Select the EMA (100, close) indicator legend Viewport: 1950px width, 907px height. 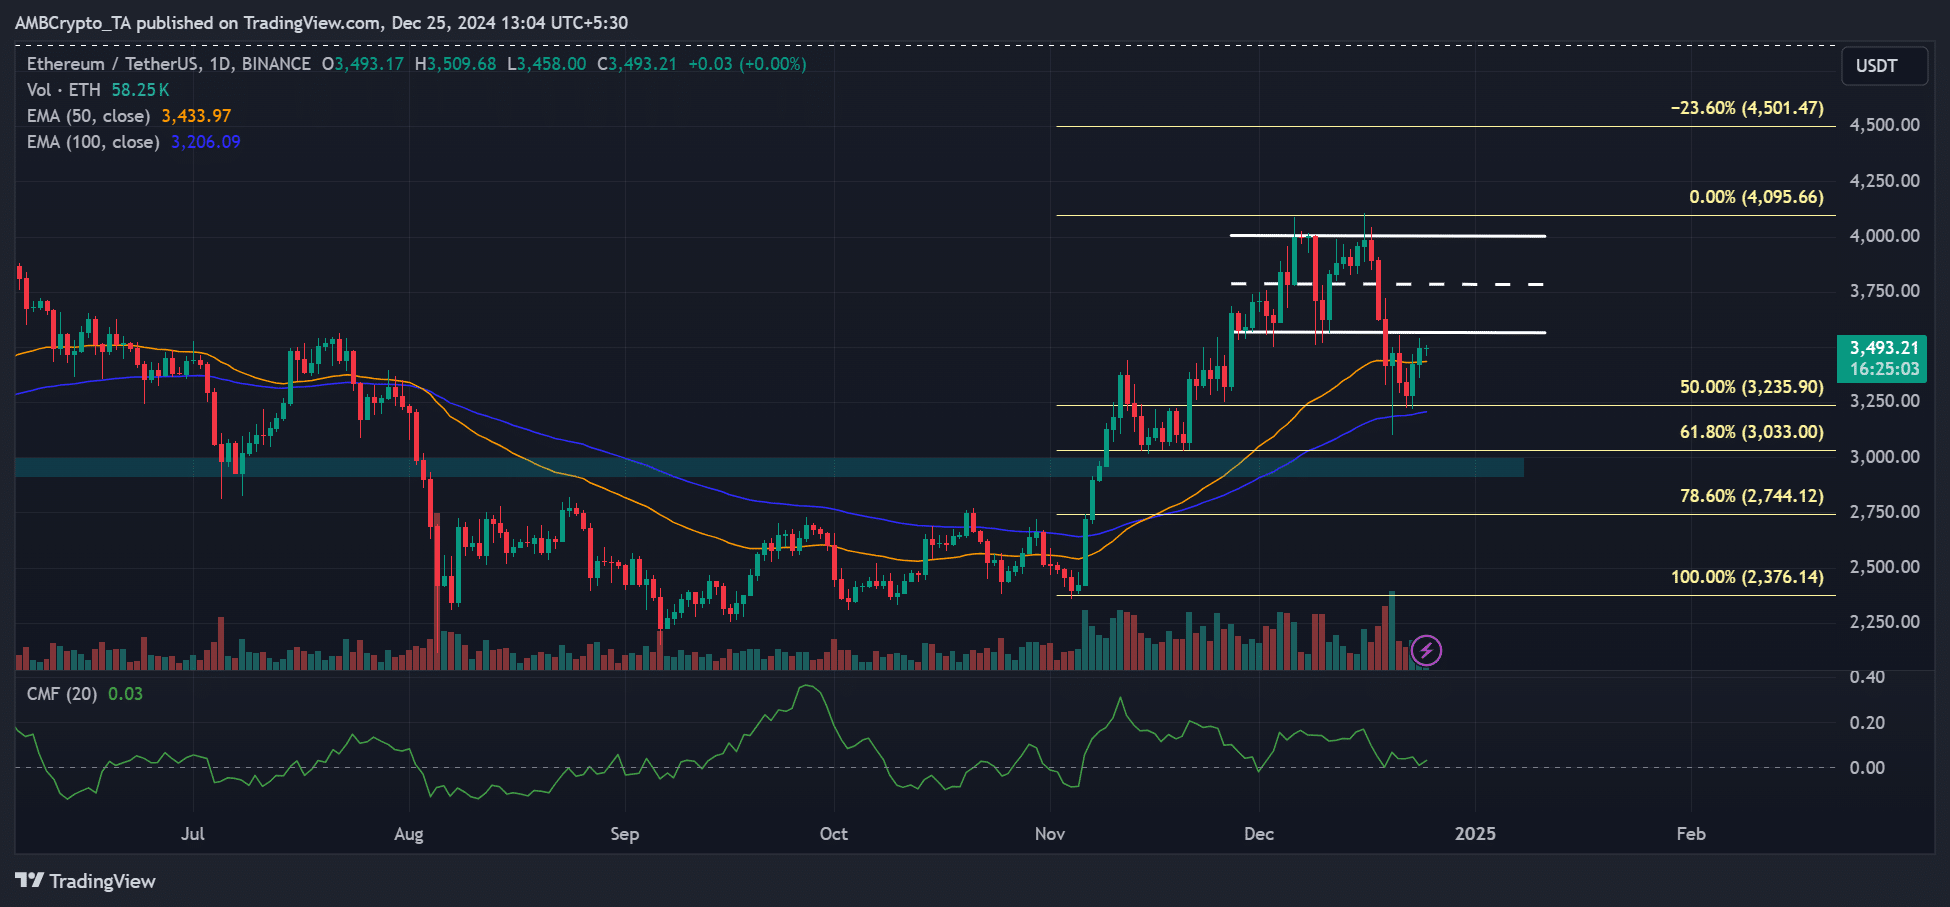(93, 142)
